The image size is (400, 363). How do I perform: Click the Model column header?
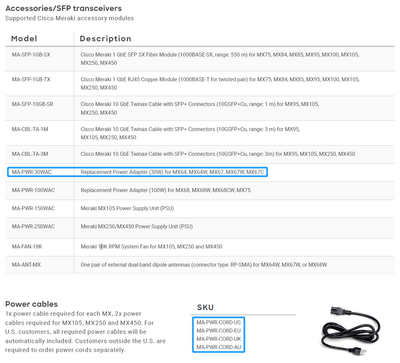24,39
